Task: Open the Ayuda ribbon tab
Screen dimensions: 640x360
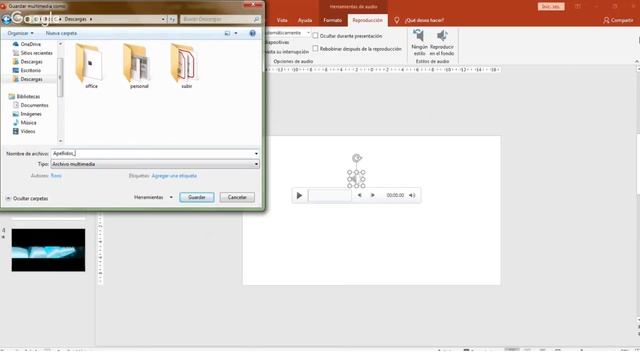Action: pos(305,20)
